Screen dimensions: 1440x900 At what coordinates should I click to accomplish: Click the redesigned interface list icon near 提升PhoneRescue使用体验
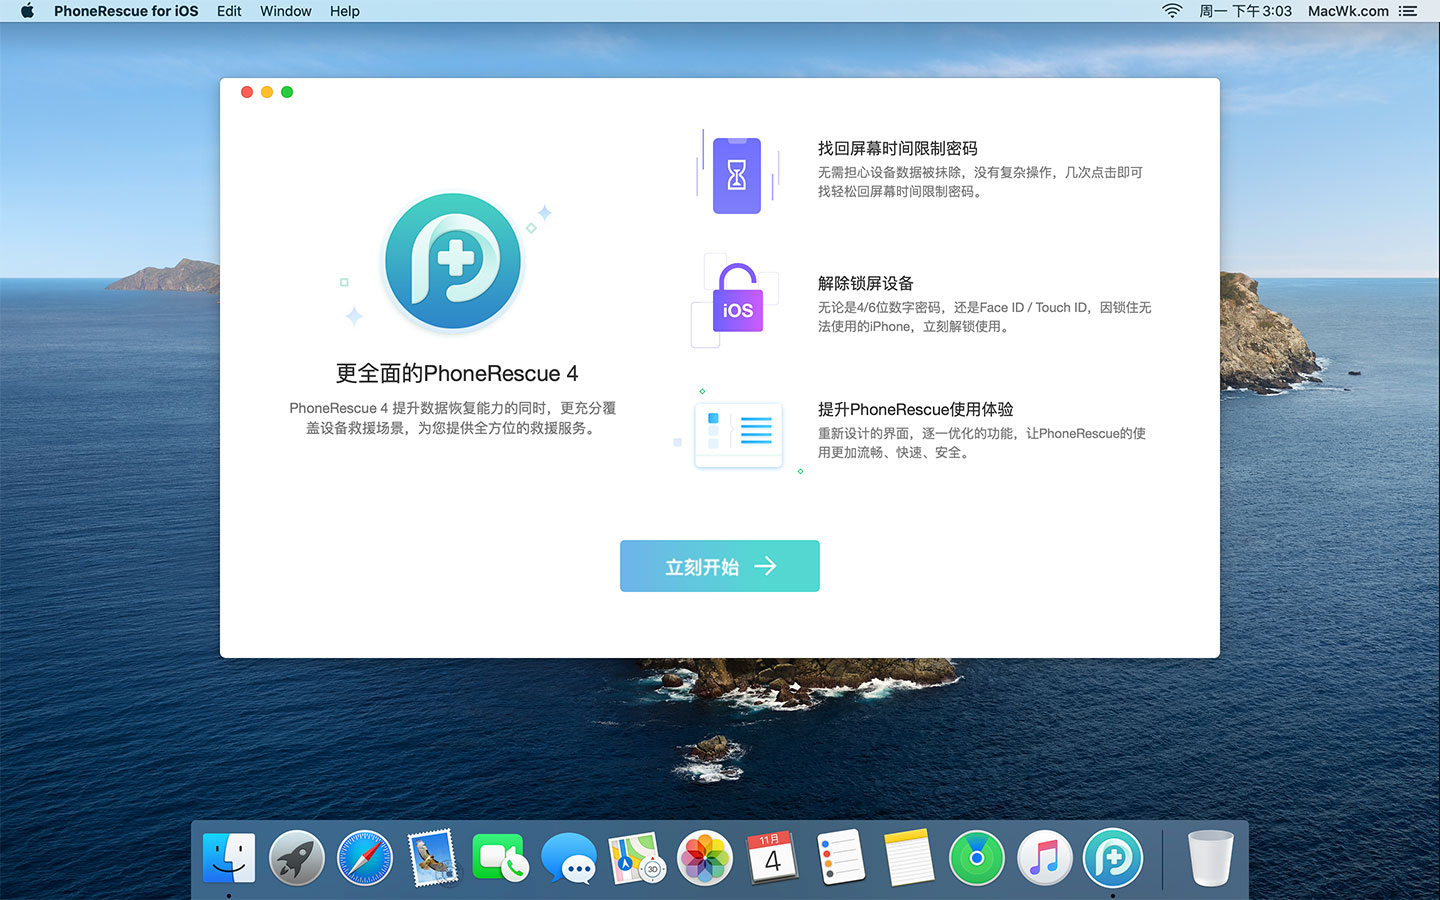point(738,434)
